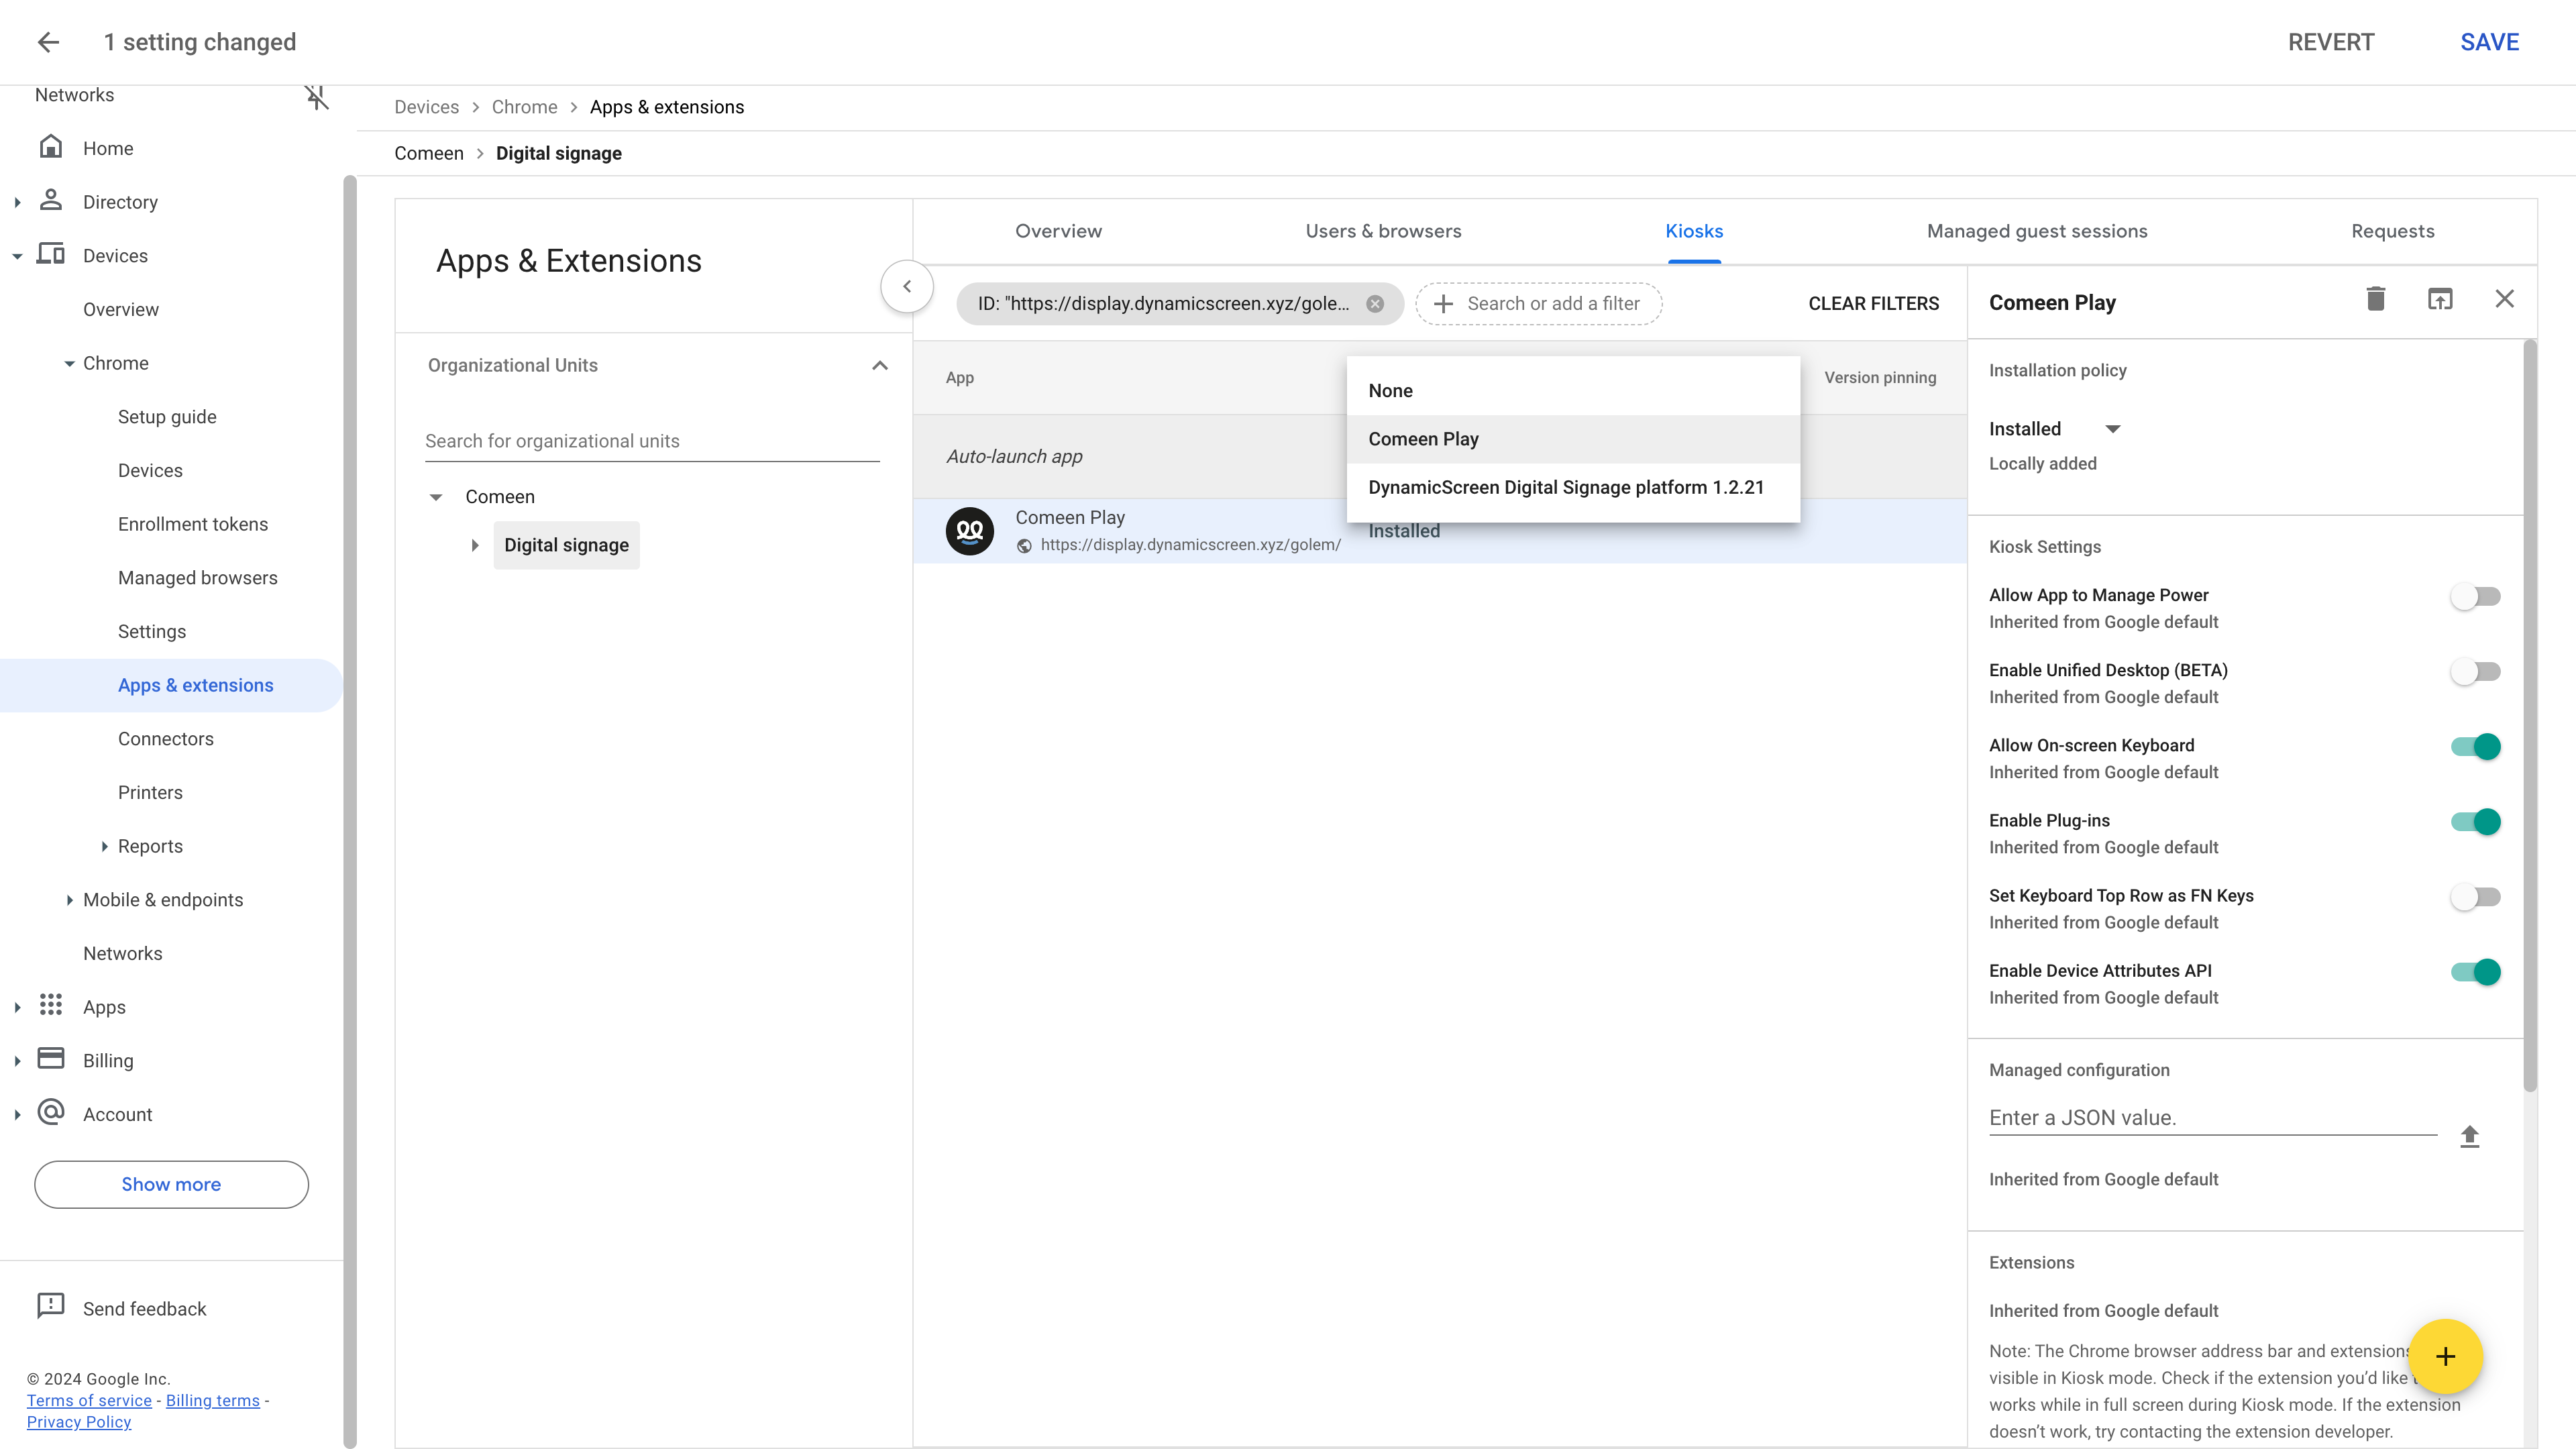
Task: Click the Enter a JSON value field
Action: click(x=2212, y=1118)
